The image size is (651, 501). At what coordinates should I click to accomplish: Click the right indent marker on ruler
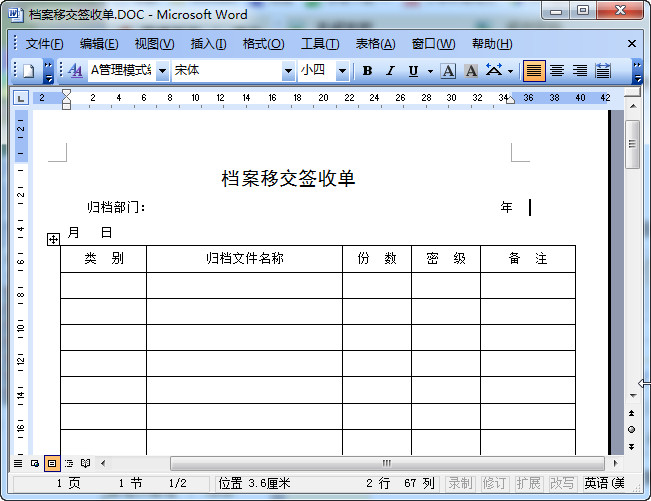[510, 100]
